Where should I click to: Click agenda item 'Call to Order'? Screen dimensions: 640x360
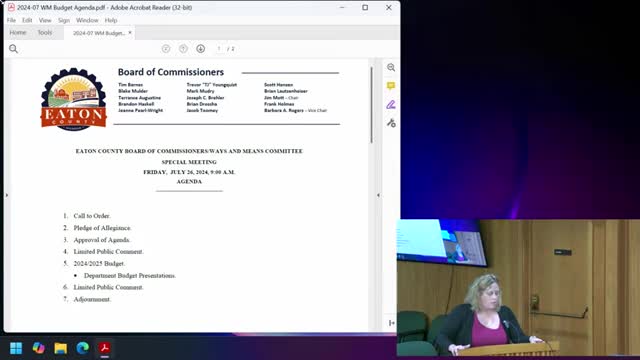[92, 216]
